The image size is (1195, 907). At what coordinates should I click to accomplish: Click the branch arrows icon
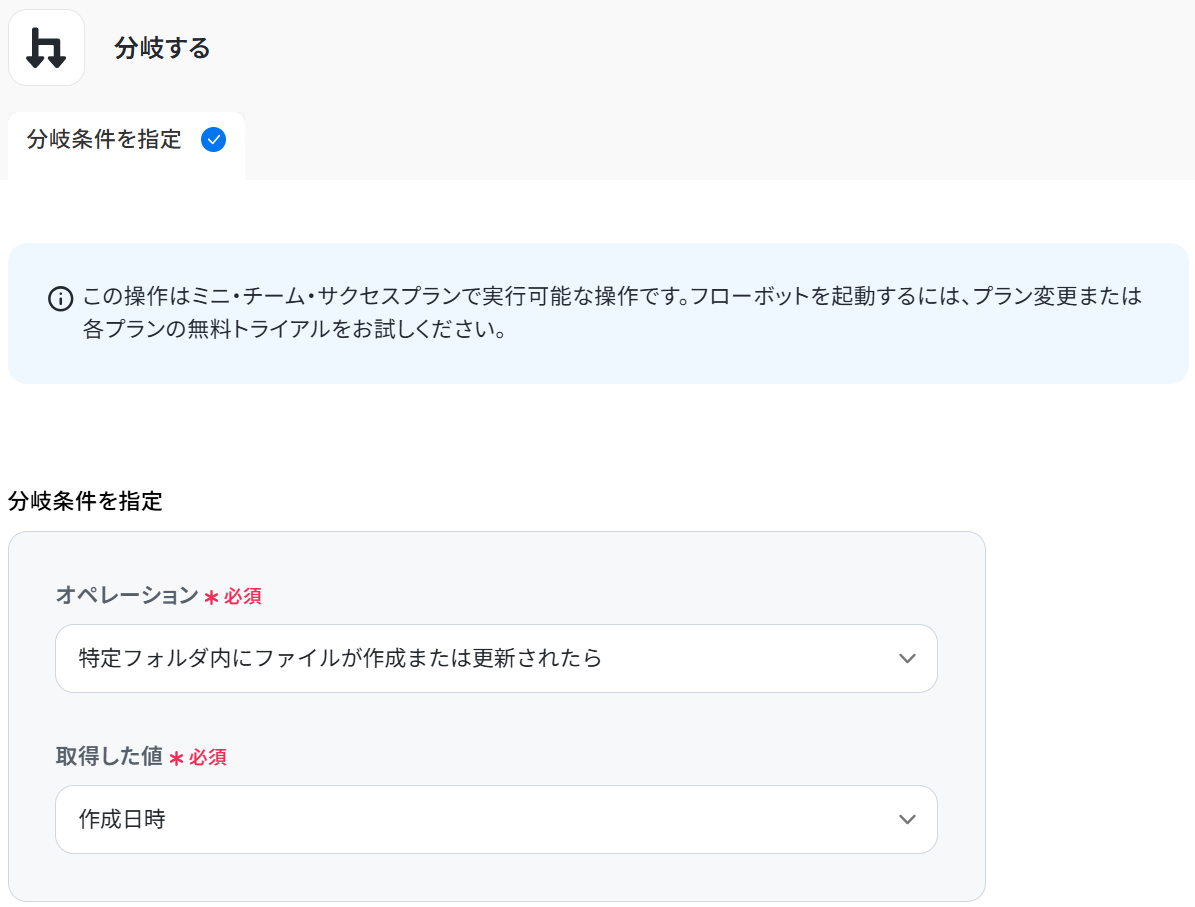coord(46,48)
